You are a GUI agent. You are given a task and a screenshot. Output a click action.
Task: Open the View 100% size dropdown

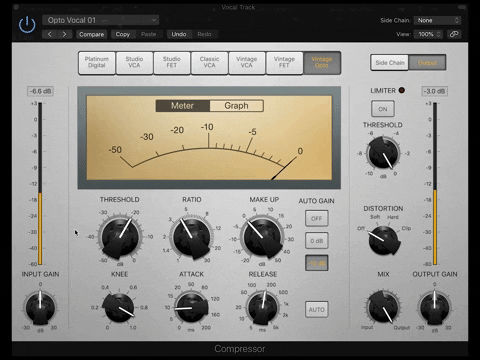(x=428, y=34)
